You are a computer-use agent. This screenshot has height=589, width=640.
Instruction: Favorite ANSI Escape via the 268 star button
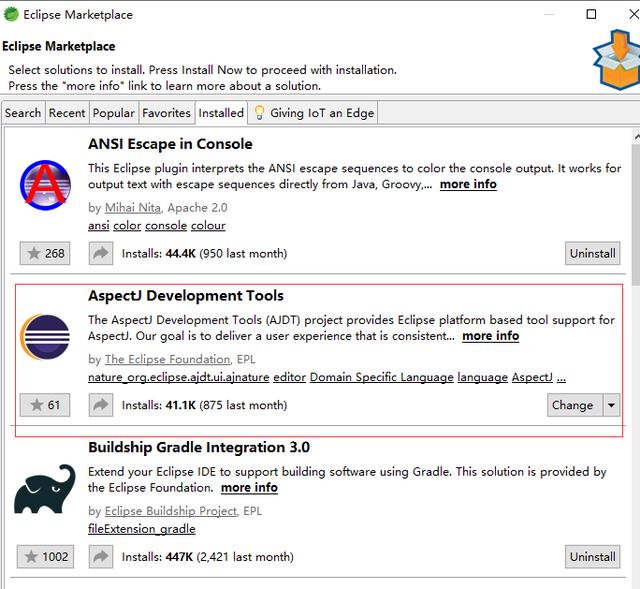click(45, 253)
